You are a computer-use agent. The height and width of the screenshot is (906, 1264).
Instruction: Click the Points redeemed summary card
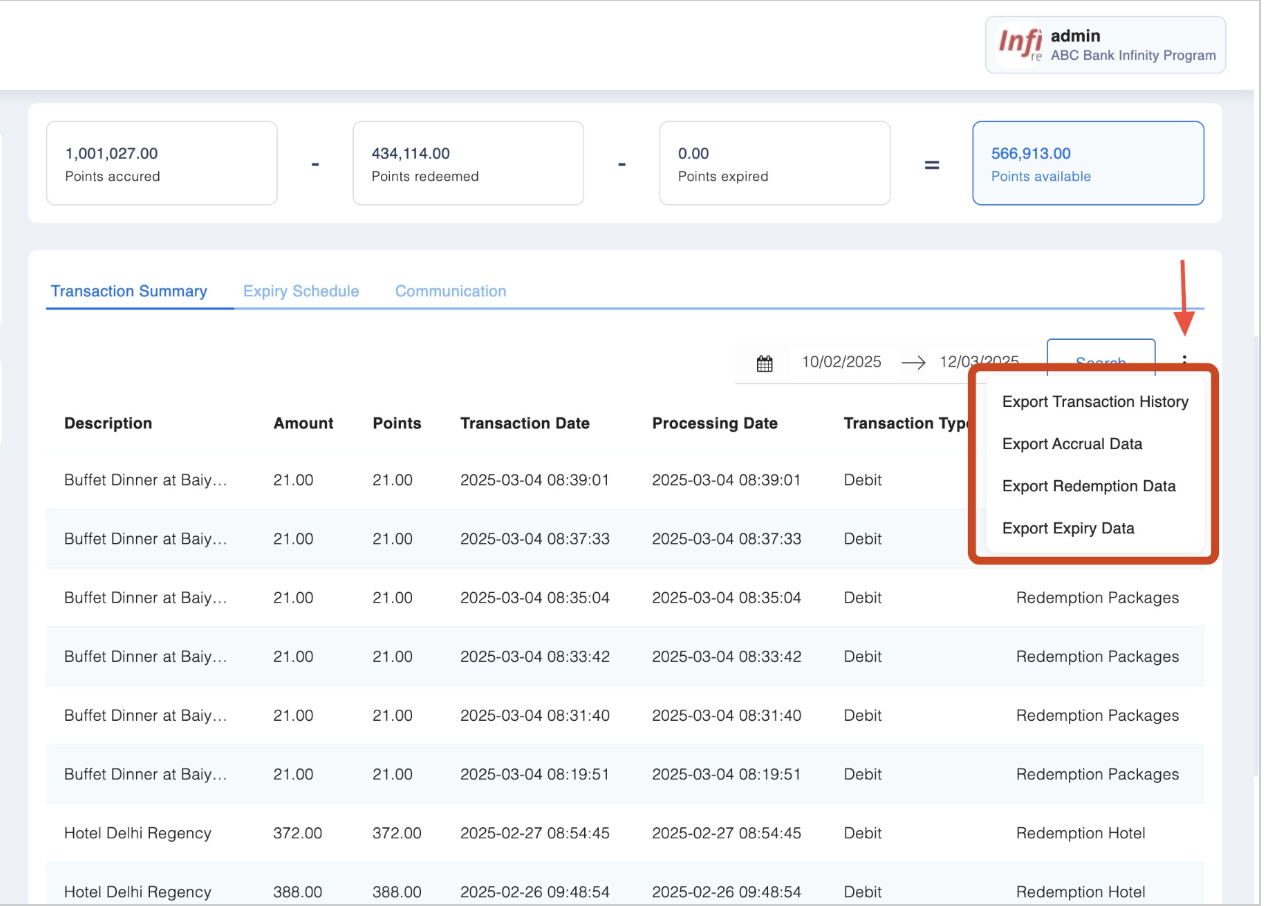pyautogui.click(x=467, y=164)
